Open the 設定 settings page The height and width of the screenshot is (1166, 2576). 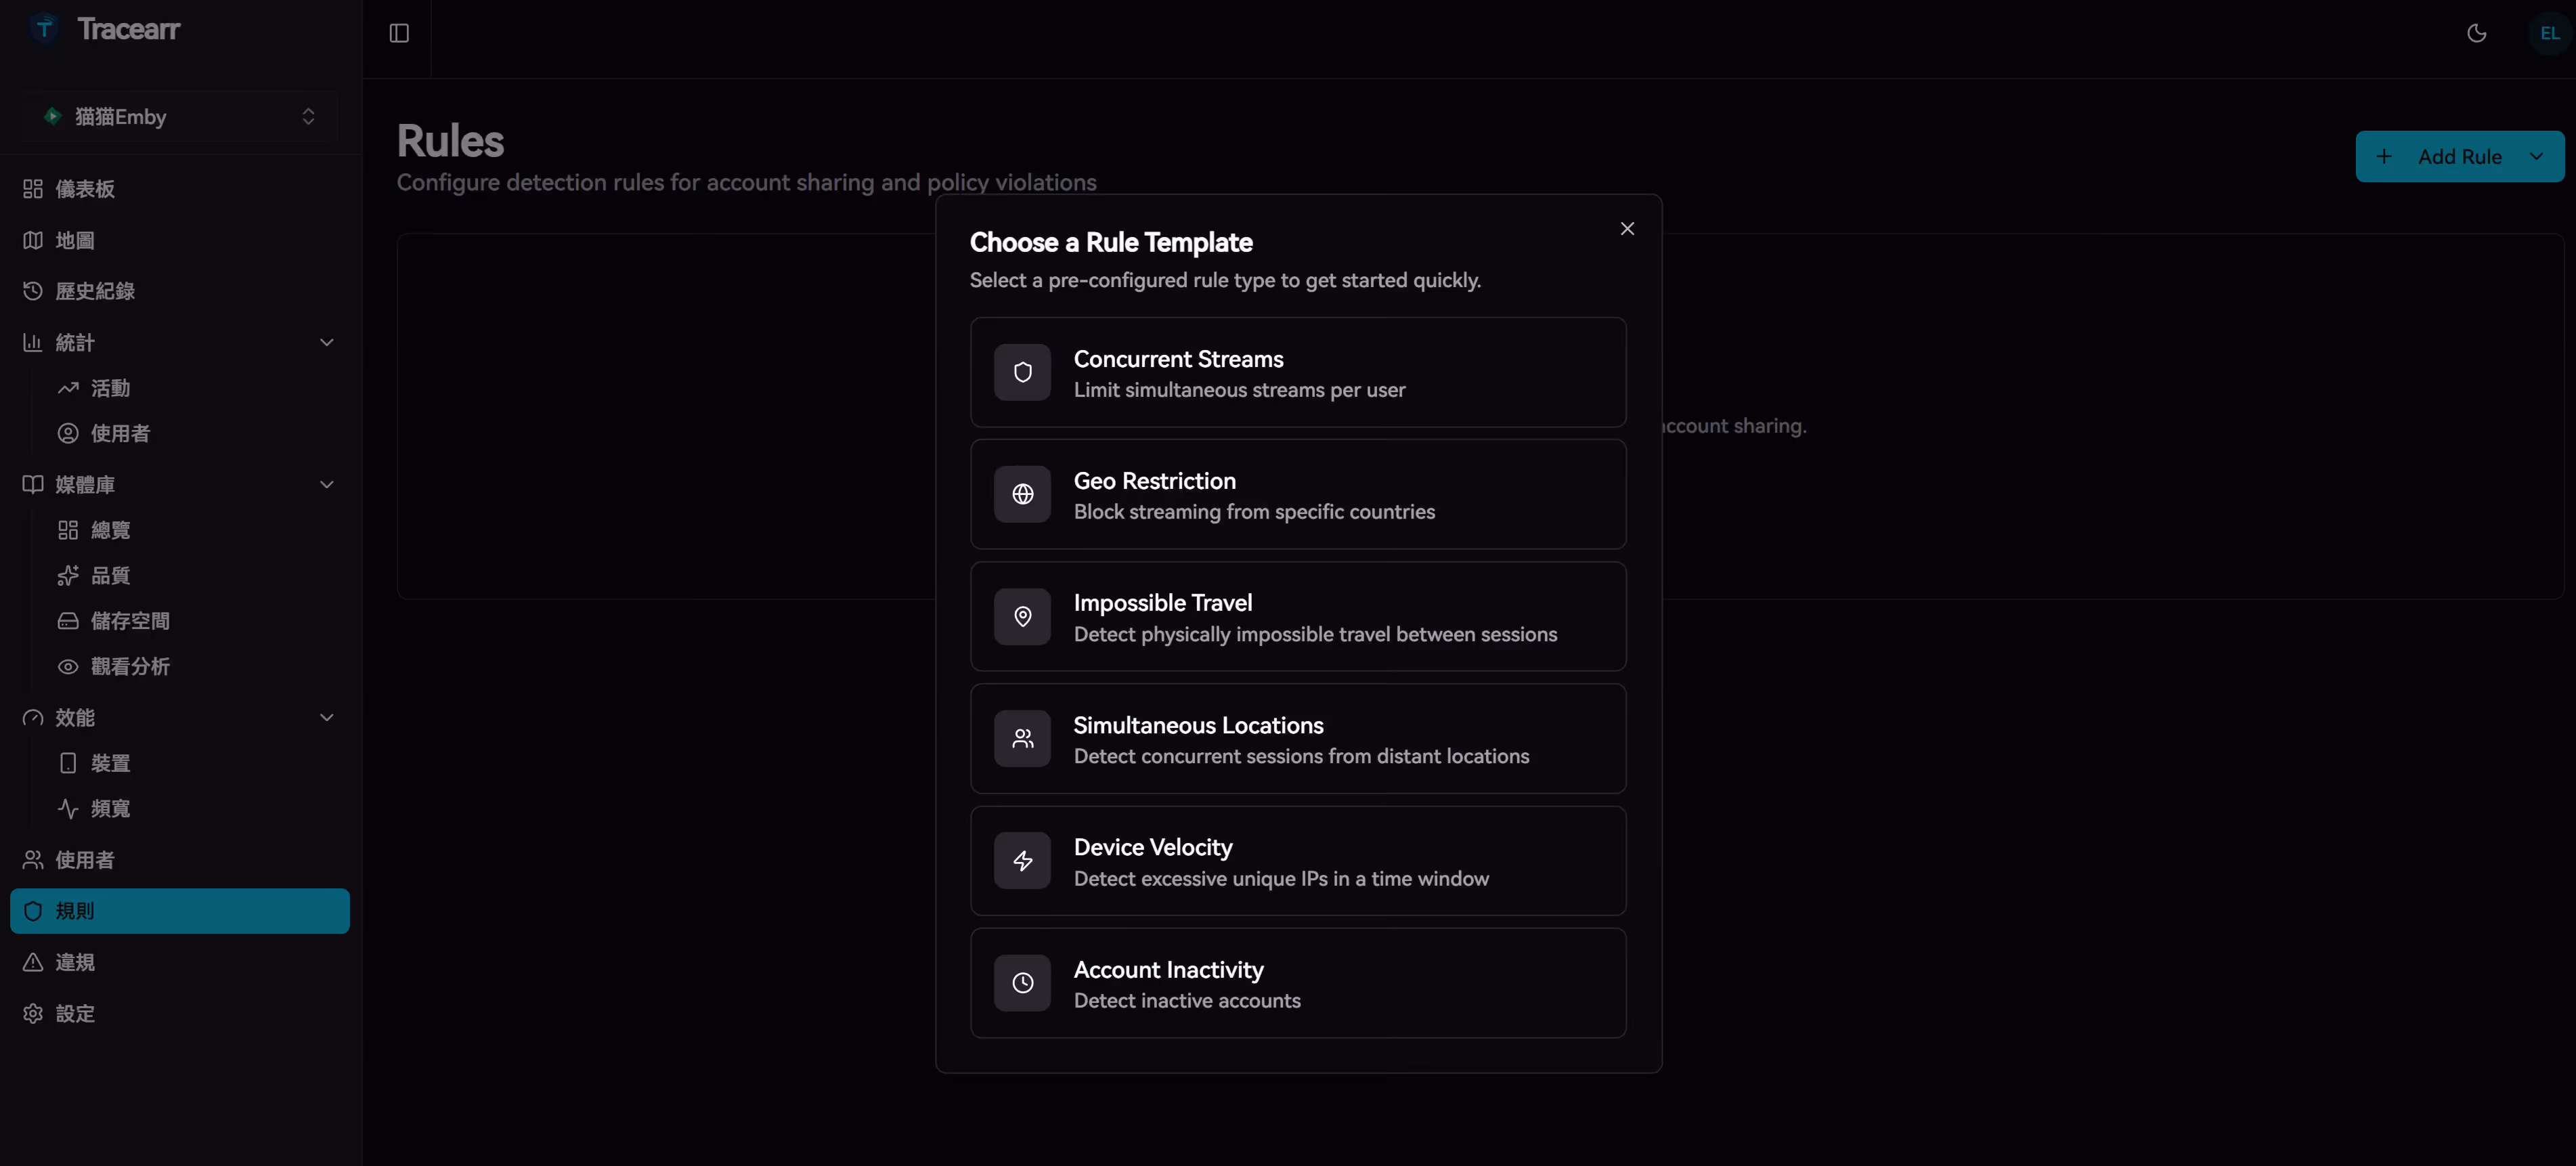pos(75,1013)
